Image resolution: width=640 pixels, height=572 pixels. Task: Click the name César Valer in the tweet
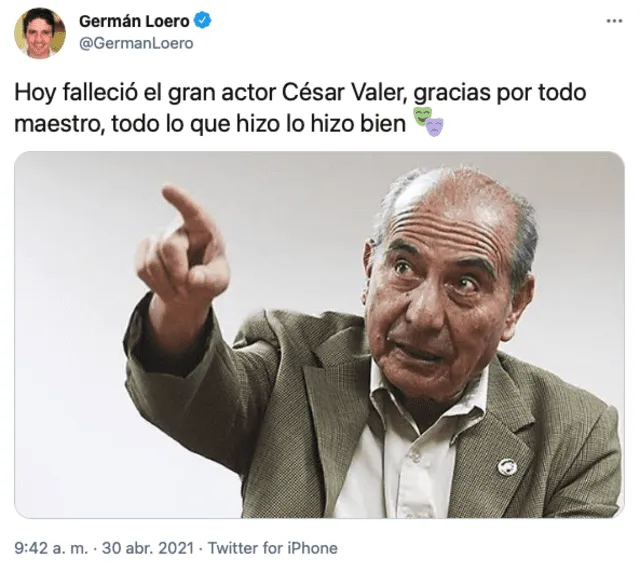coord(345,93)
